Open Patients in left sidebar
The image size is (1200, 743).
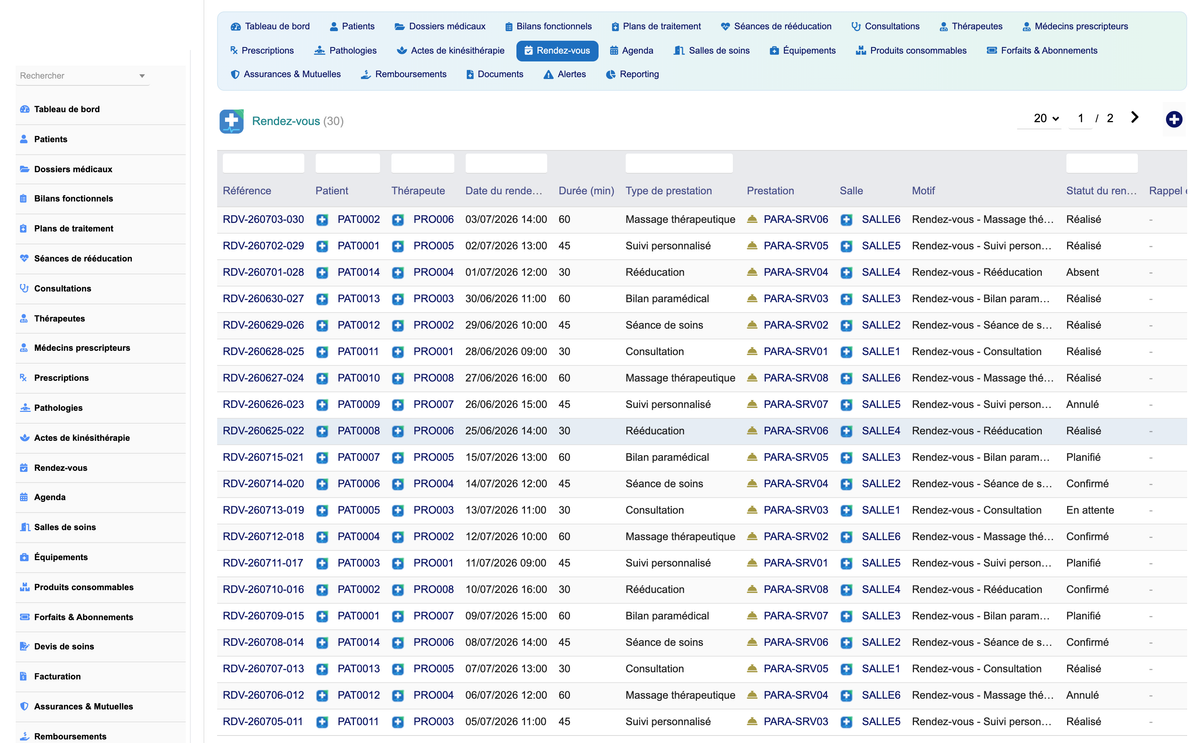coord(51,139)
